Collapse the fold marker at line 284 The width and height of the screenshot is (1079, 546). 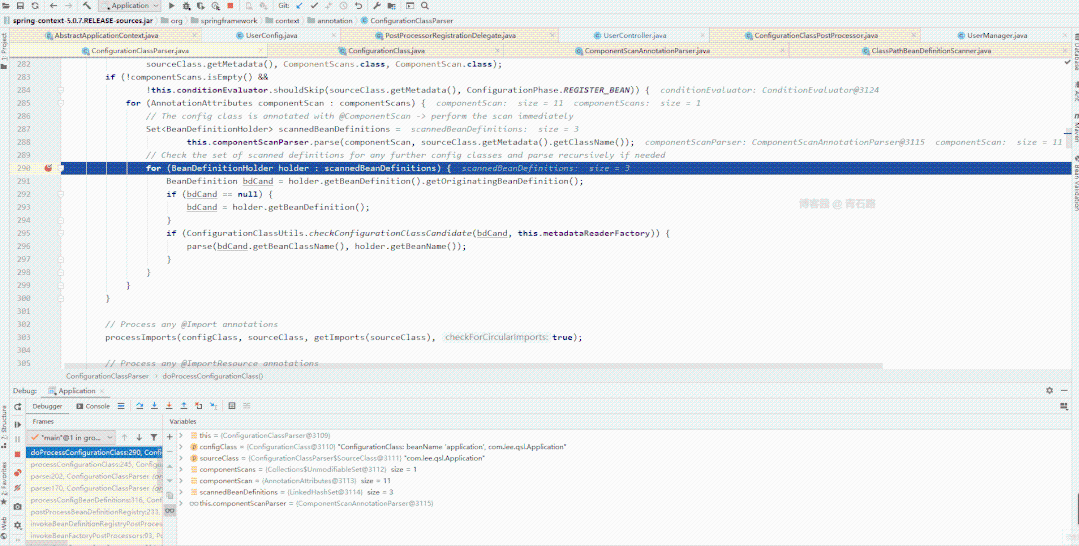pos(61,90)
